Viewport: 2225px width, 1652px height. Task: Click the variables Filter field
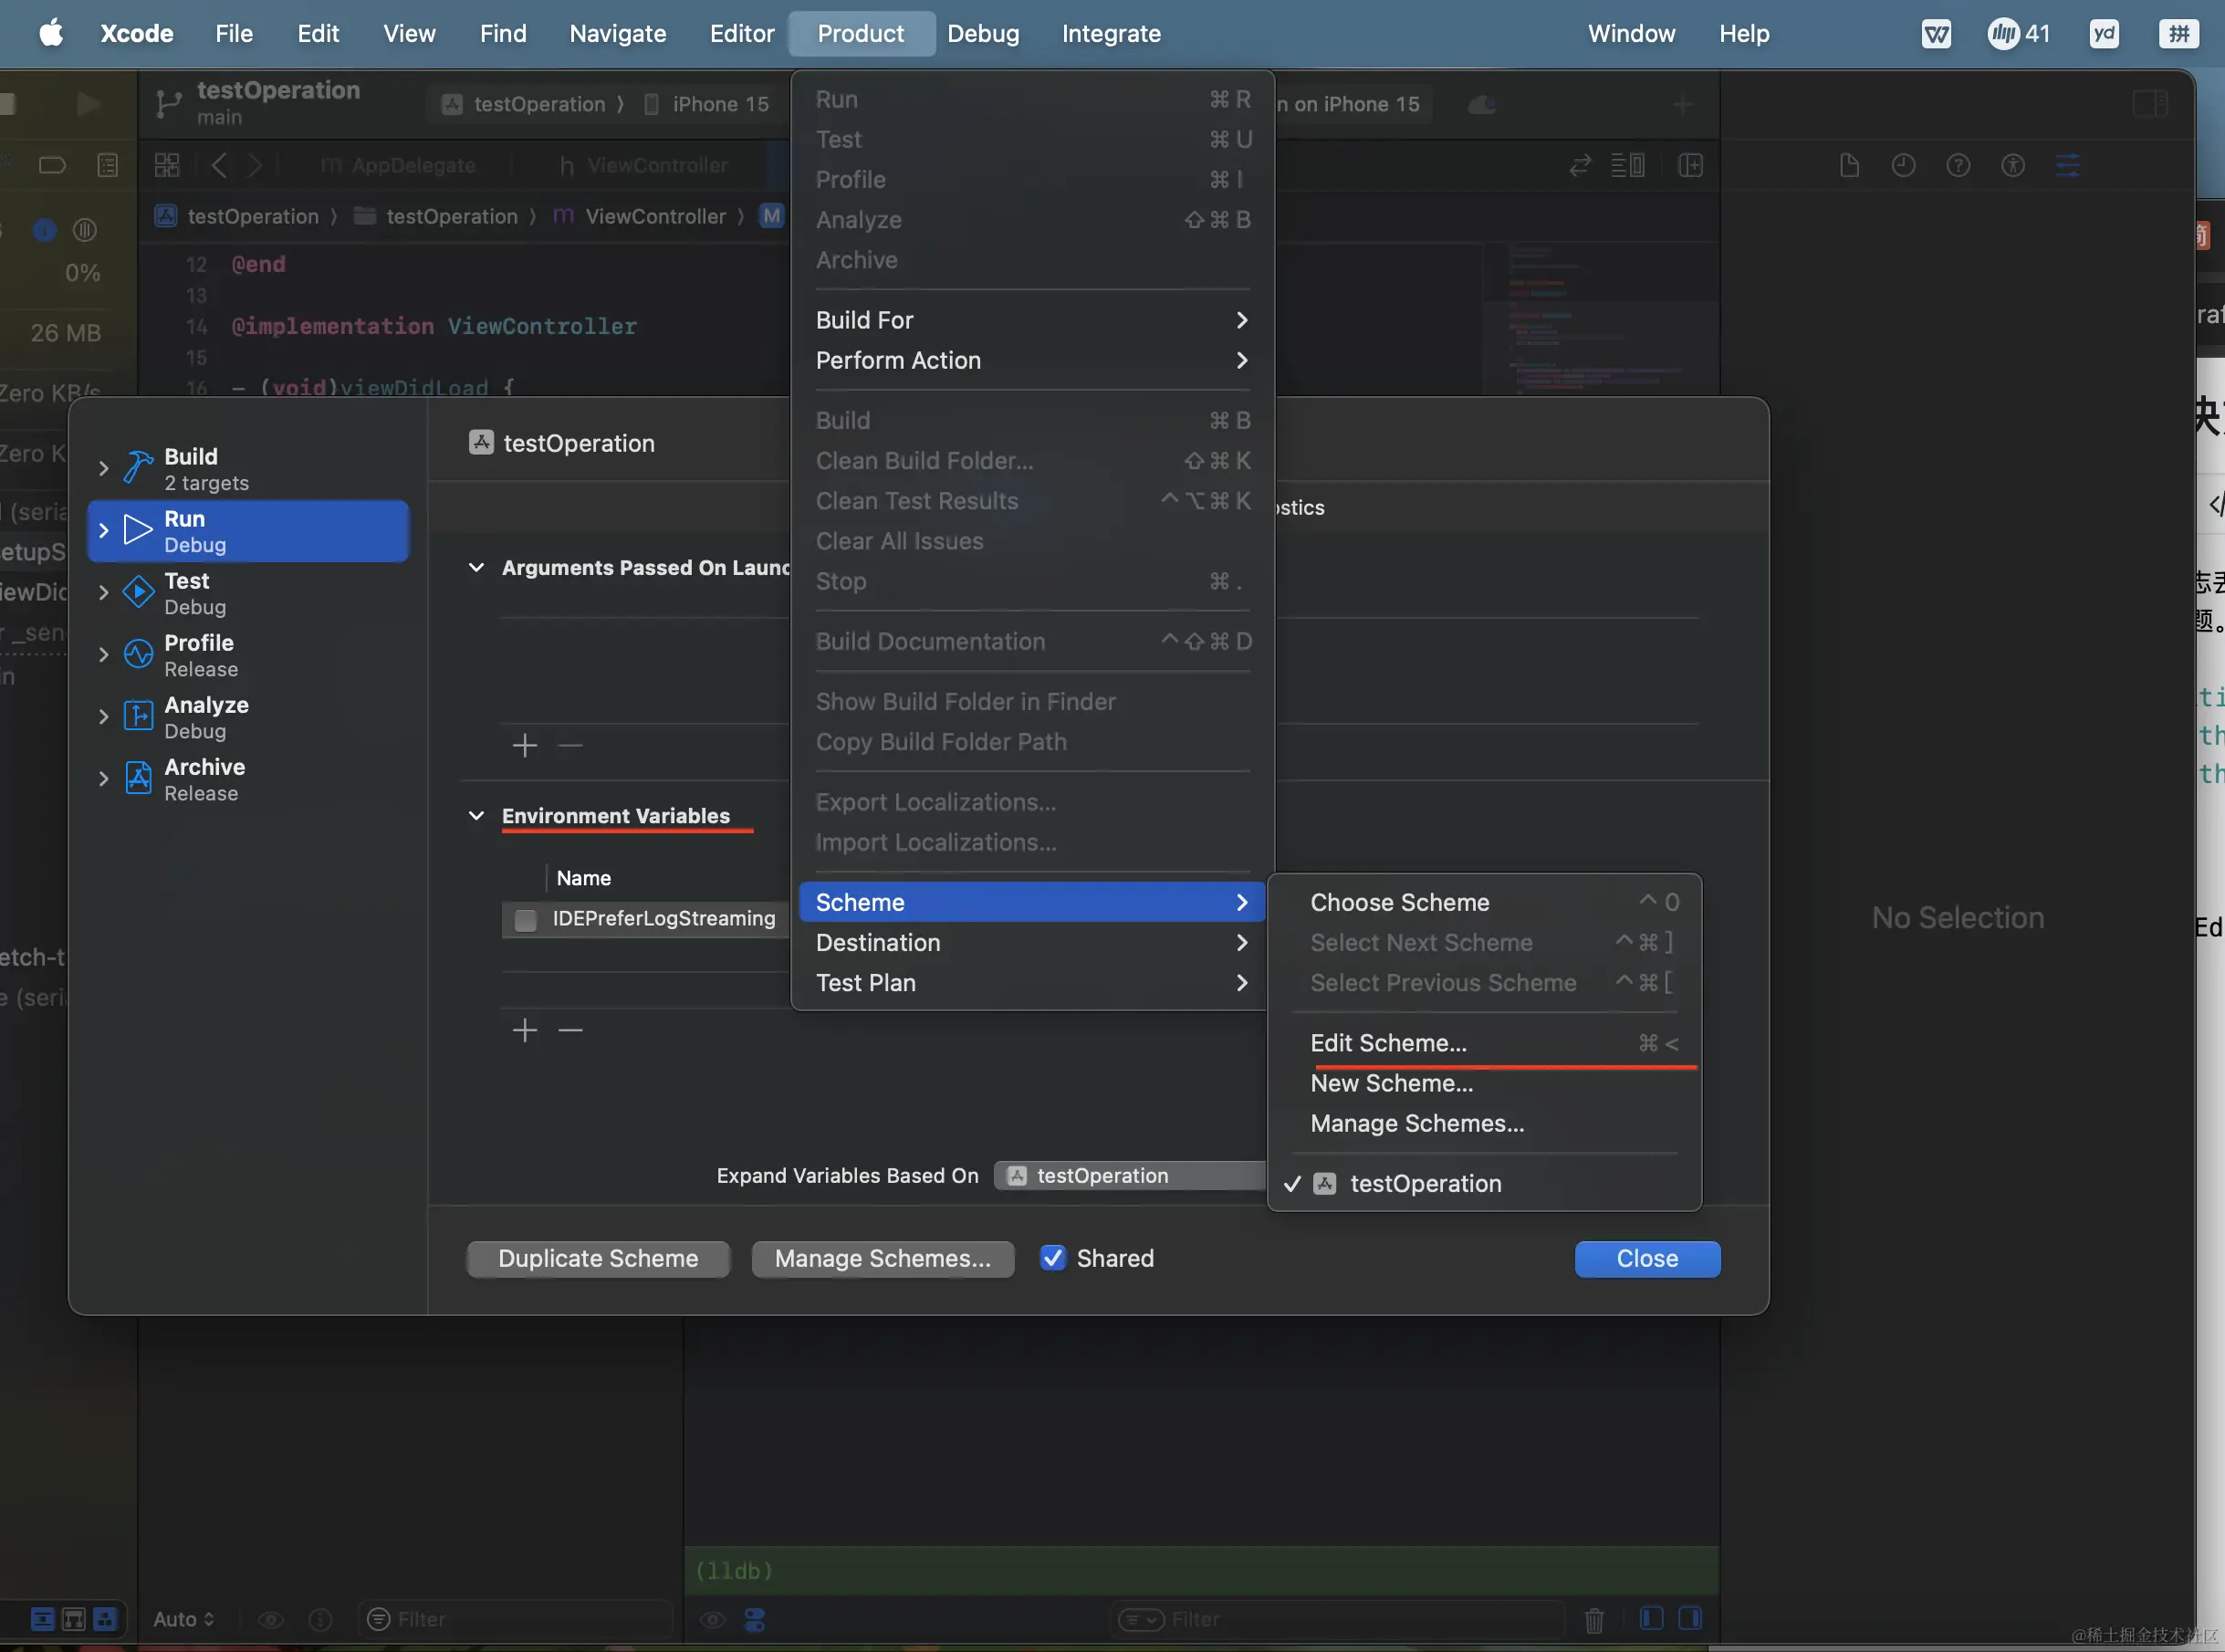click(x=516, y=1619)
